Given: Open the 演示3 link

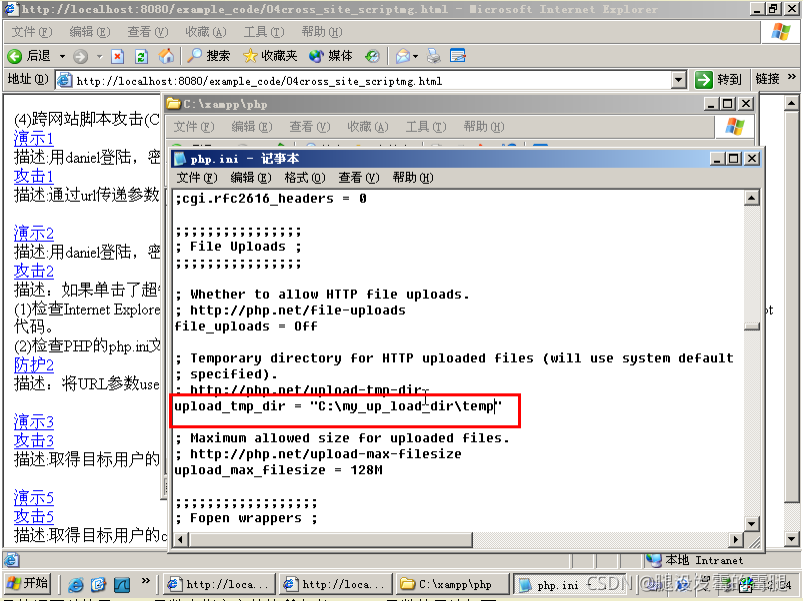Looking at the screenshot, I should 34,422.
